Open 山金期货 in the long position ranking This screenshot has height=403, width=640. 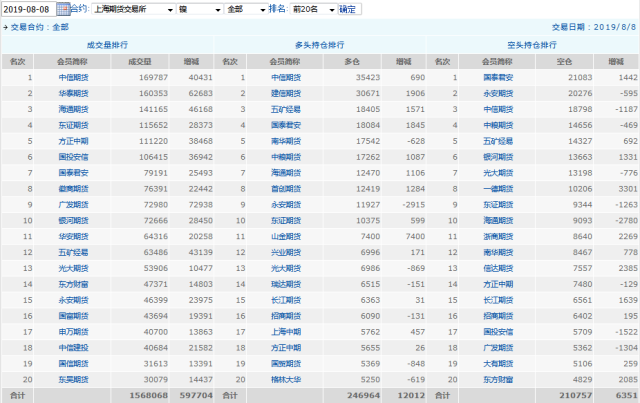(x=286, y=237)
